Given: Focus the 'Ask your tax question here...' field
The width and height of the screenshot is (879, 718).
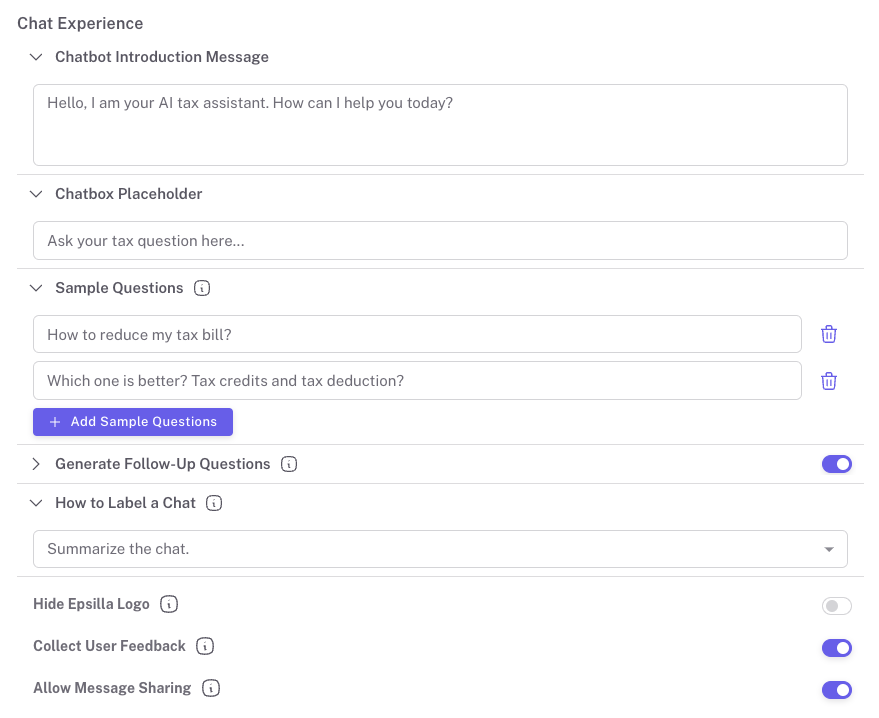Looking at the screenshot, I should (x=440, y=241).
